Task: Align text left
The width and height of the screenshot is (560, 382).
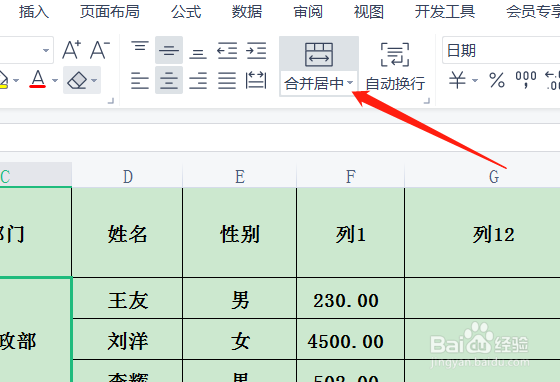Action: [140, 80]
